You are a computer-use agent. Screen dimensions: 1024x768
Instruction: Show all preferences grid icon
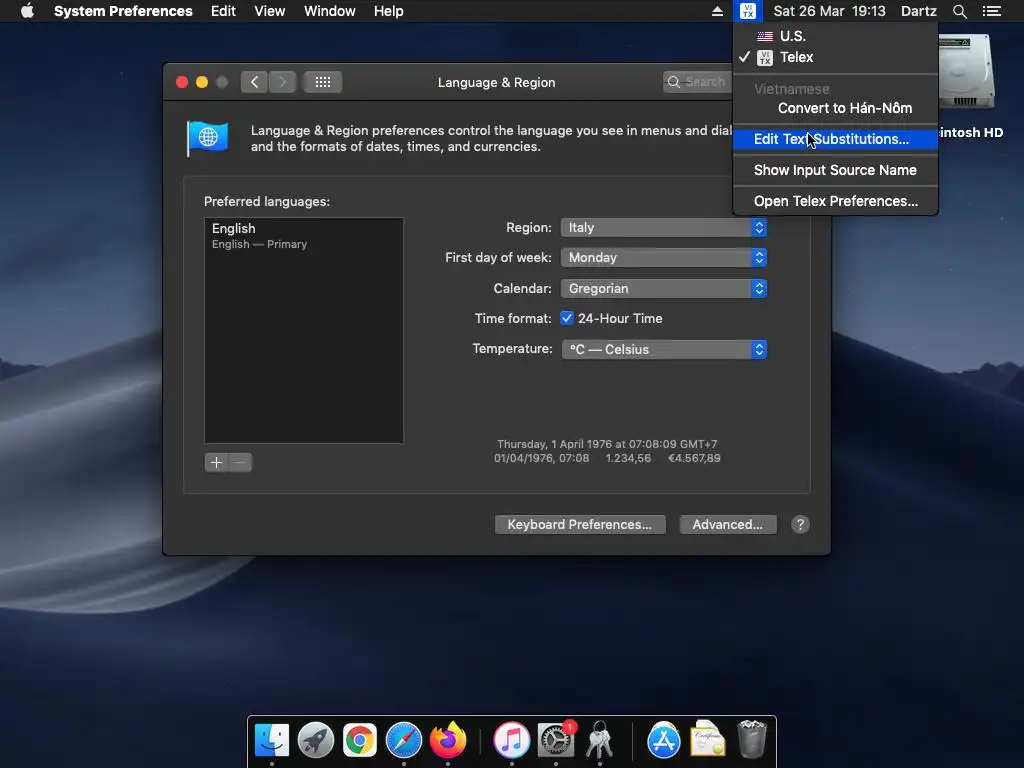click(323, 82)
